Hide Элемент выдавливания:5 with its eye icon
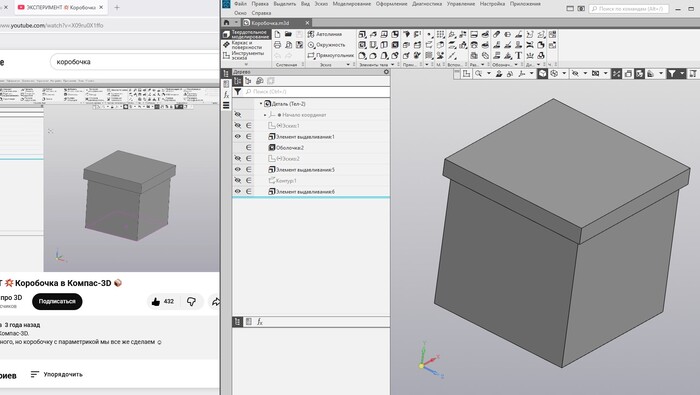This screenshot has height=395, width=700. click(x=238, y=170)
